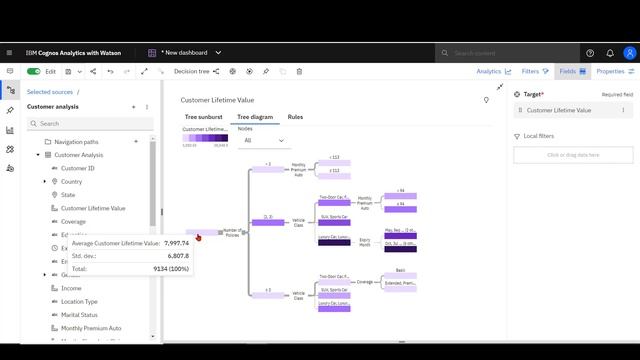640x360 pixels.
Task: Click the data source Search box
Action: tap(90, 123)
